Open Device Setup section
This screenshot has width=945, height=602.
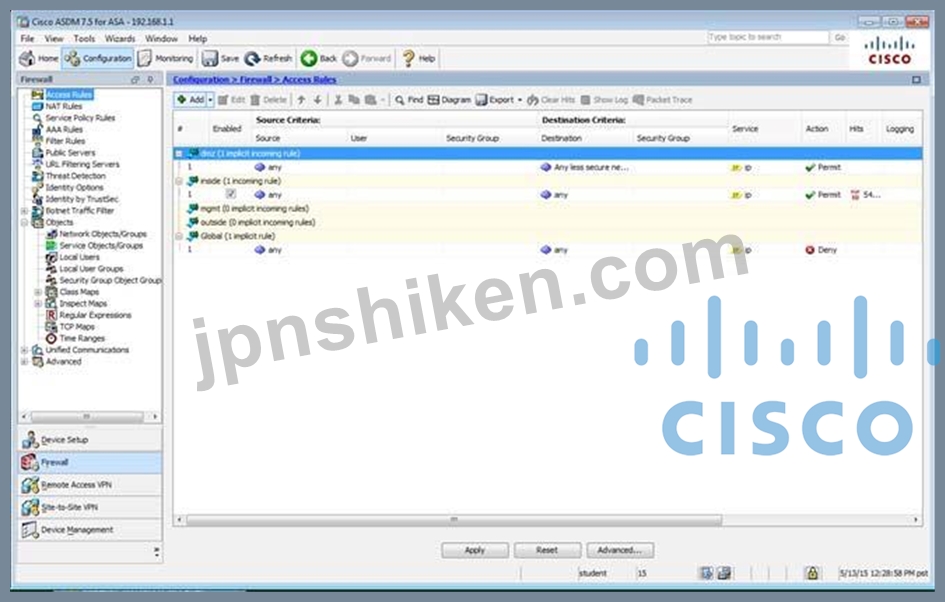coord(90,440)
